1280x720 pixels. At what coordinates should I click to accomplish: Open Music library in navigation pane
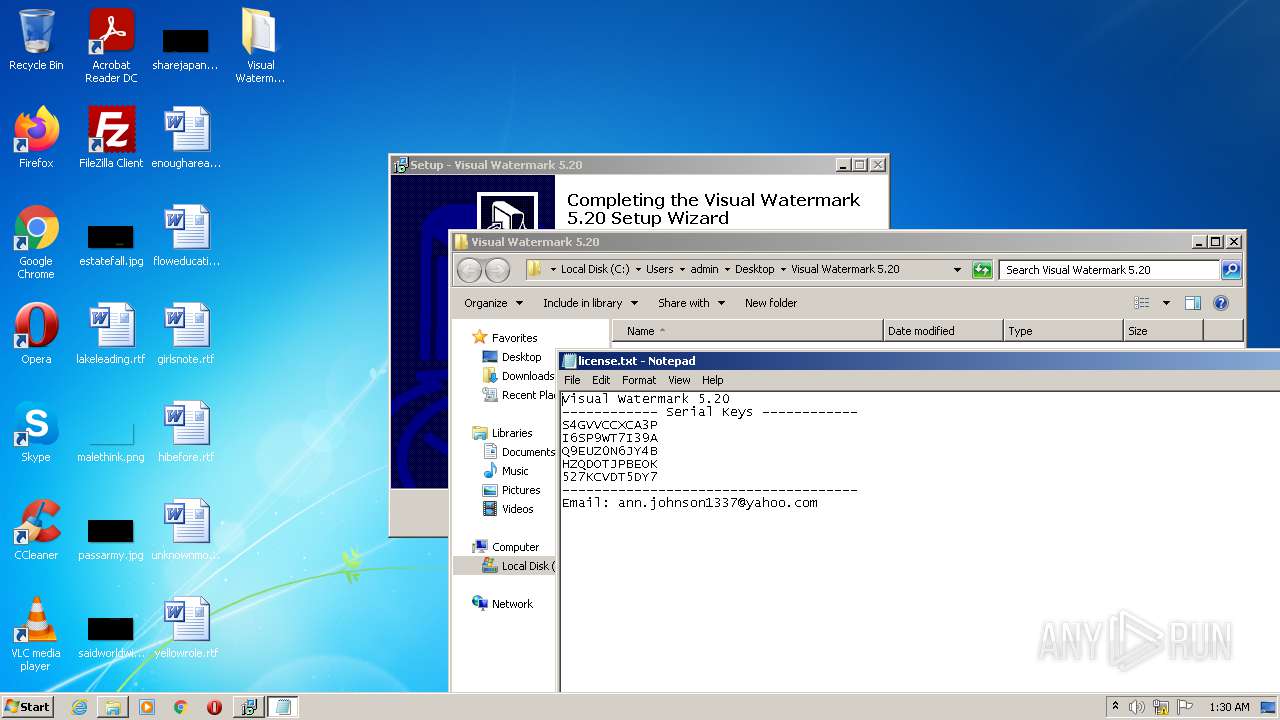(515, 471)
